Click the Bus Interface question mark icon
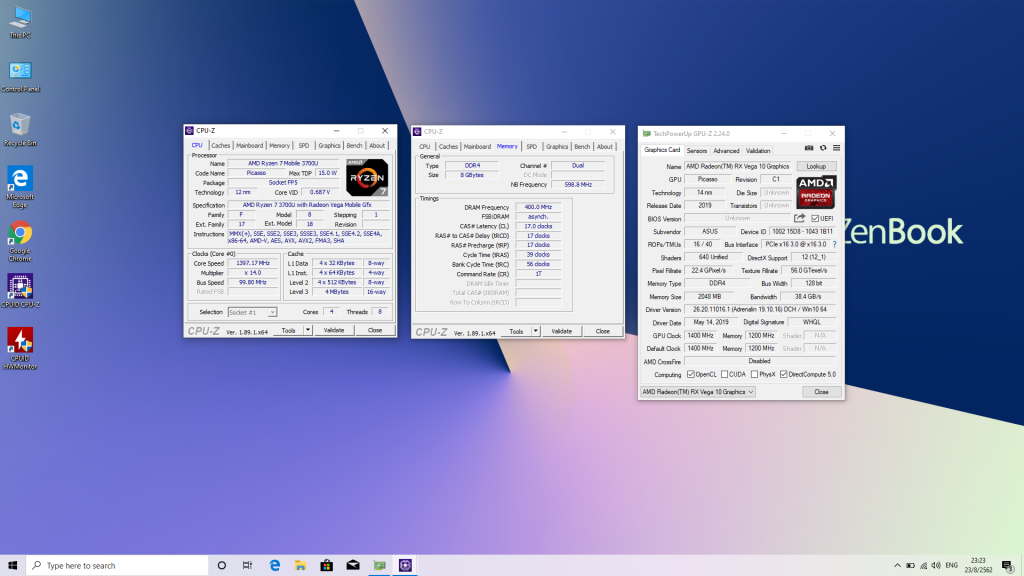Image resolution: width=1024 pixels, height=576 pixels. 835,244
